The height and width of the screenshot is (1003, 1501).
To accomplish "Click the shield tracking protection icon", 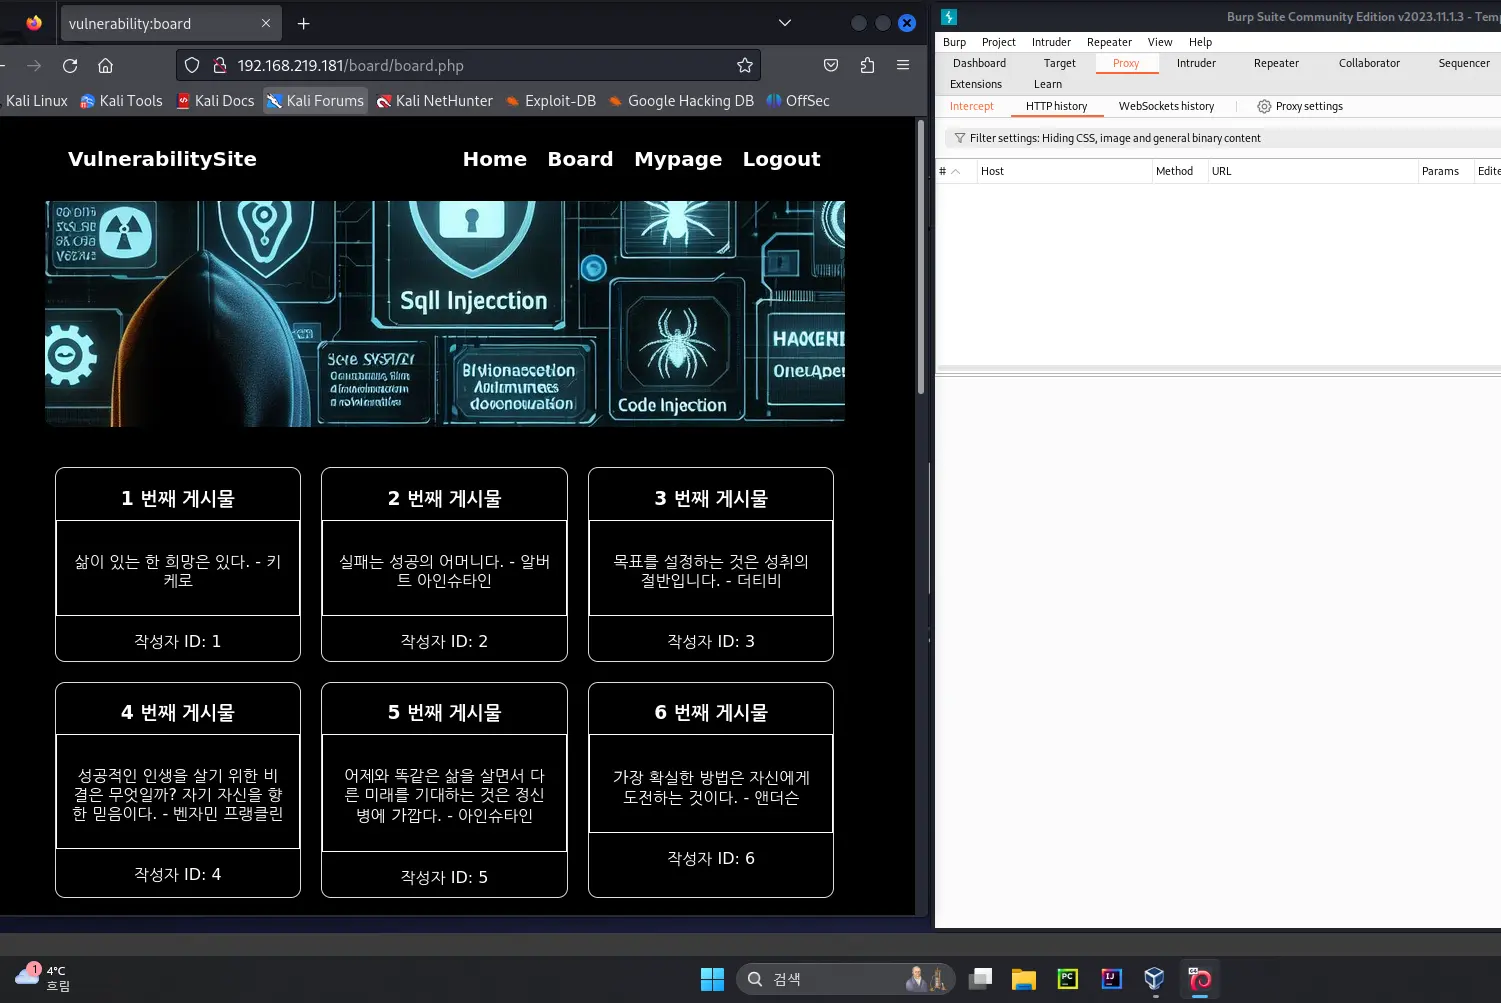I will [x=193, y=66].
